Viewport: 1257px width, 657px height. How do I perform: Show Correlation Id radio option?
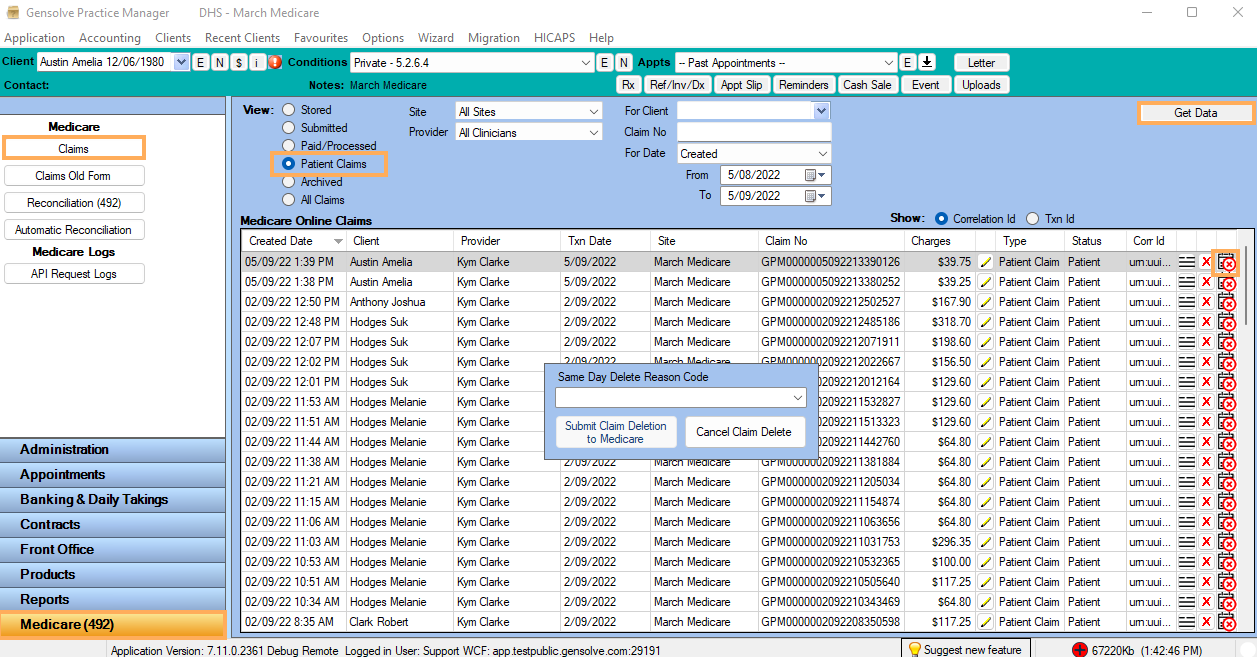(x=941, y=219)
